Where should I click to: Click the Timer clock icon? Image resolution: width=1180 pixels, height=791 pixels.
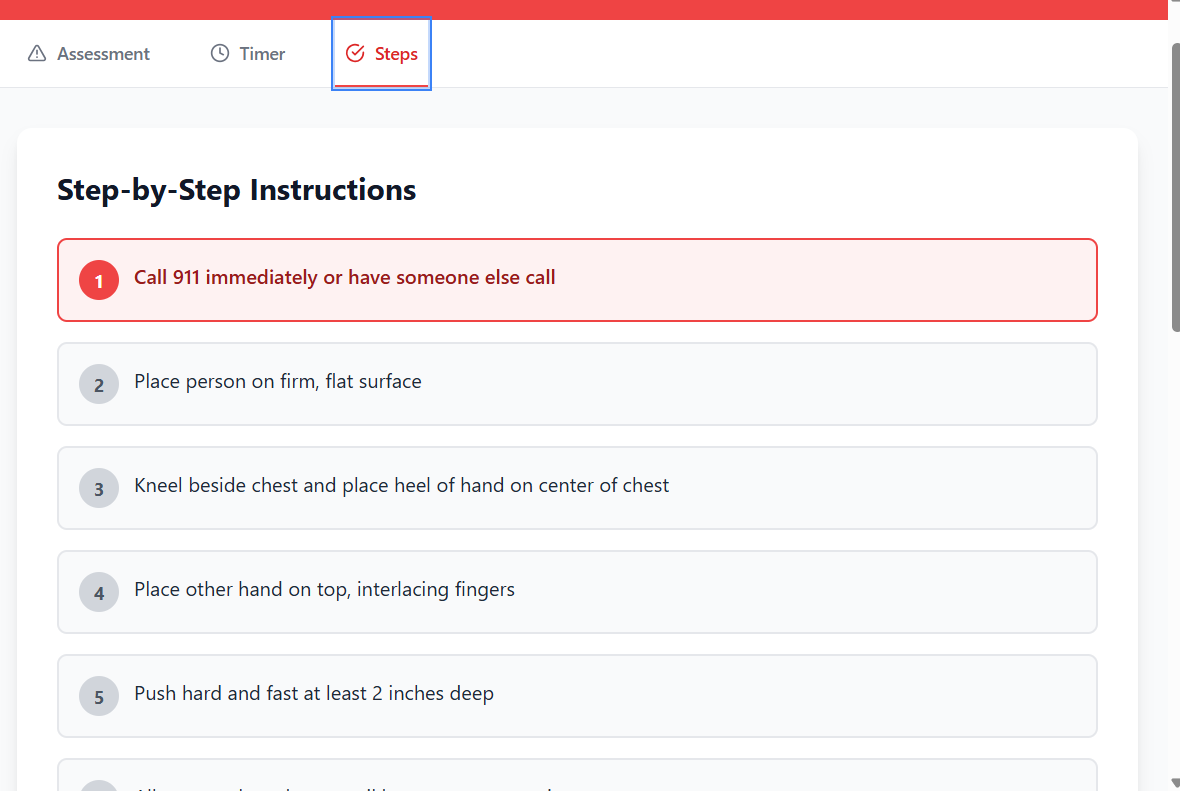(x=220, y=53)
